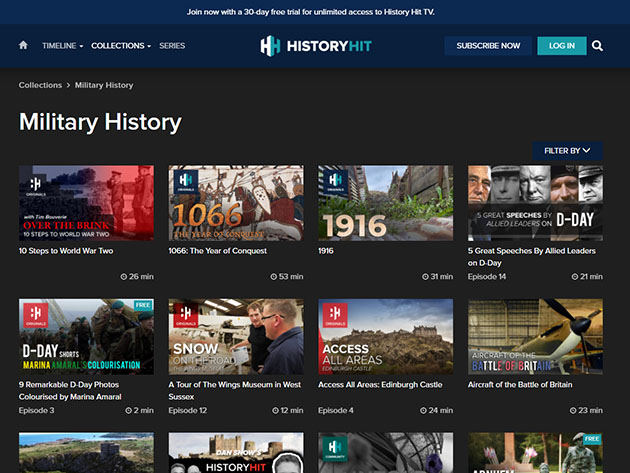This screenshot has height=473, width=630.
Task: Click the Over the Brink thumbnail
Action: [x=86, y=203]
